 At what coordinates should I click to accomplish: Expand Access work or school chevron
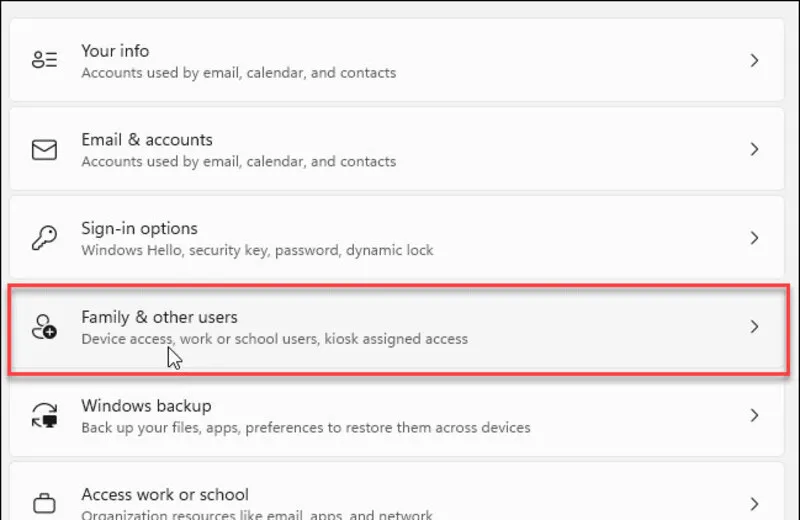(755, 503)
